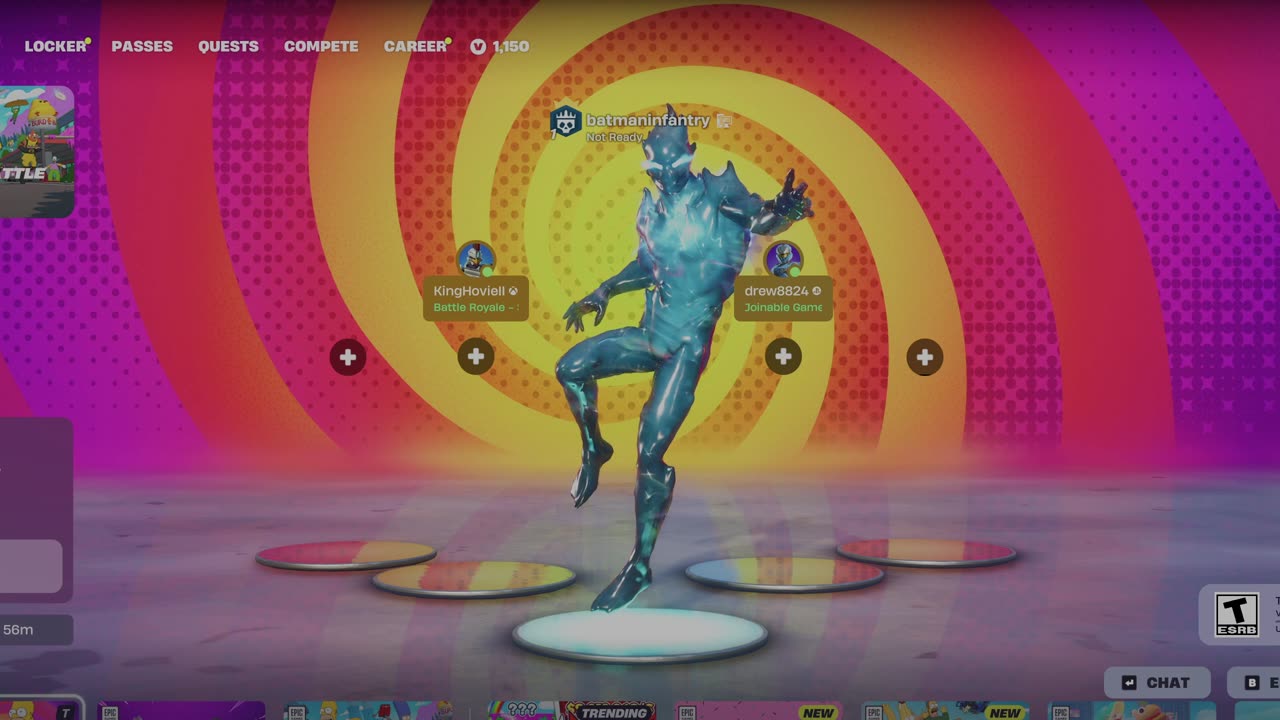Open the QUESTS tab
1280x720 pixels.
228,46
